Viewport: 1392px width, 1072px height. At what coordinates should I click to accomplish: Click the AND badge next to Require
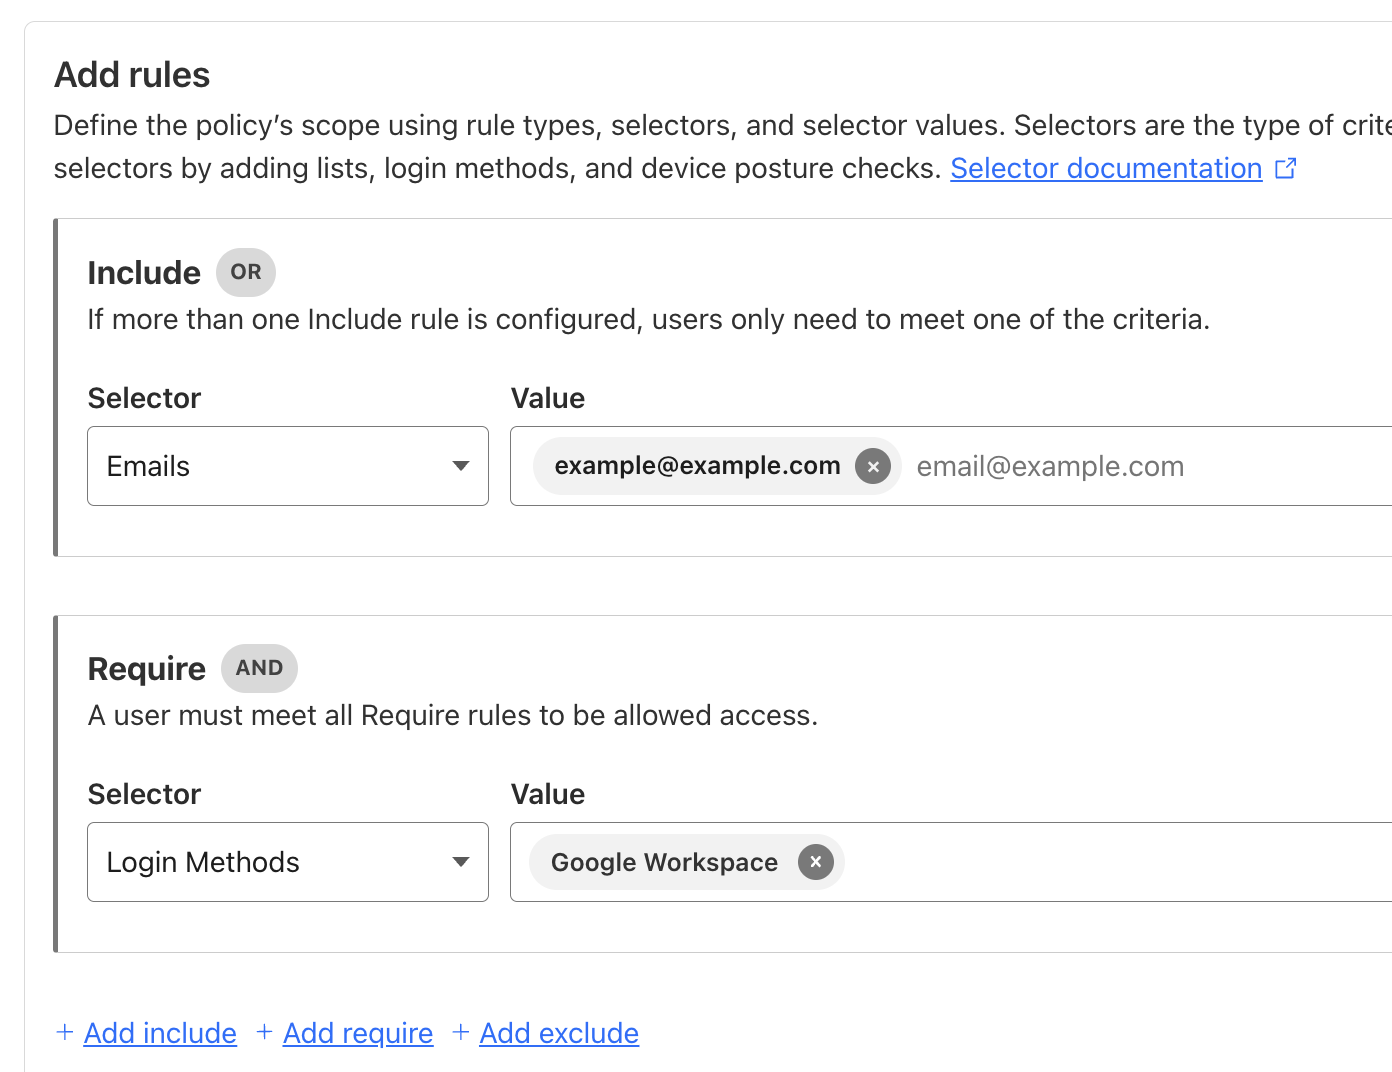tap(259, 668)
